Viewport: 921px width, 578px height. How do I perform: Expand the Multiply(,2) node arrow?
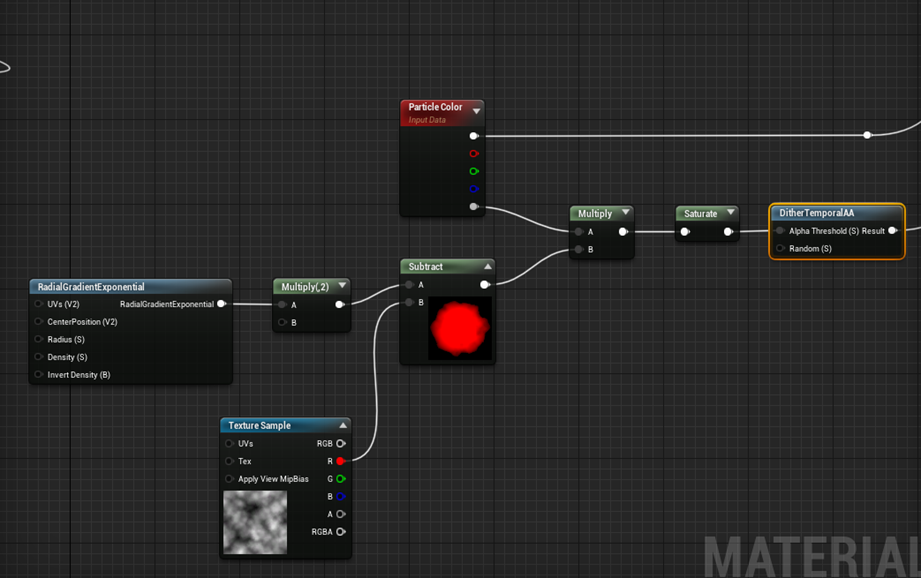[x=342, y=285]
